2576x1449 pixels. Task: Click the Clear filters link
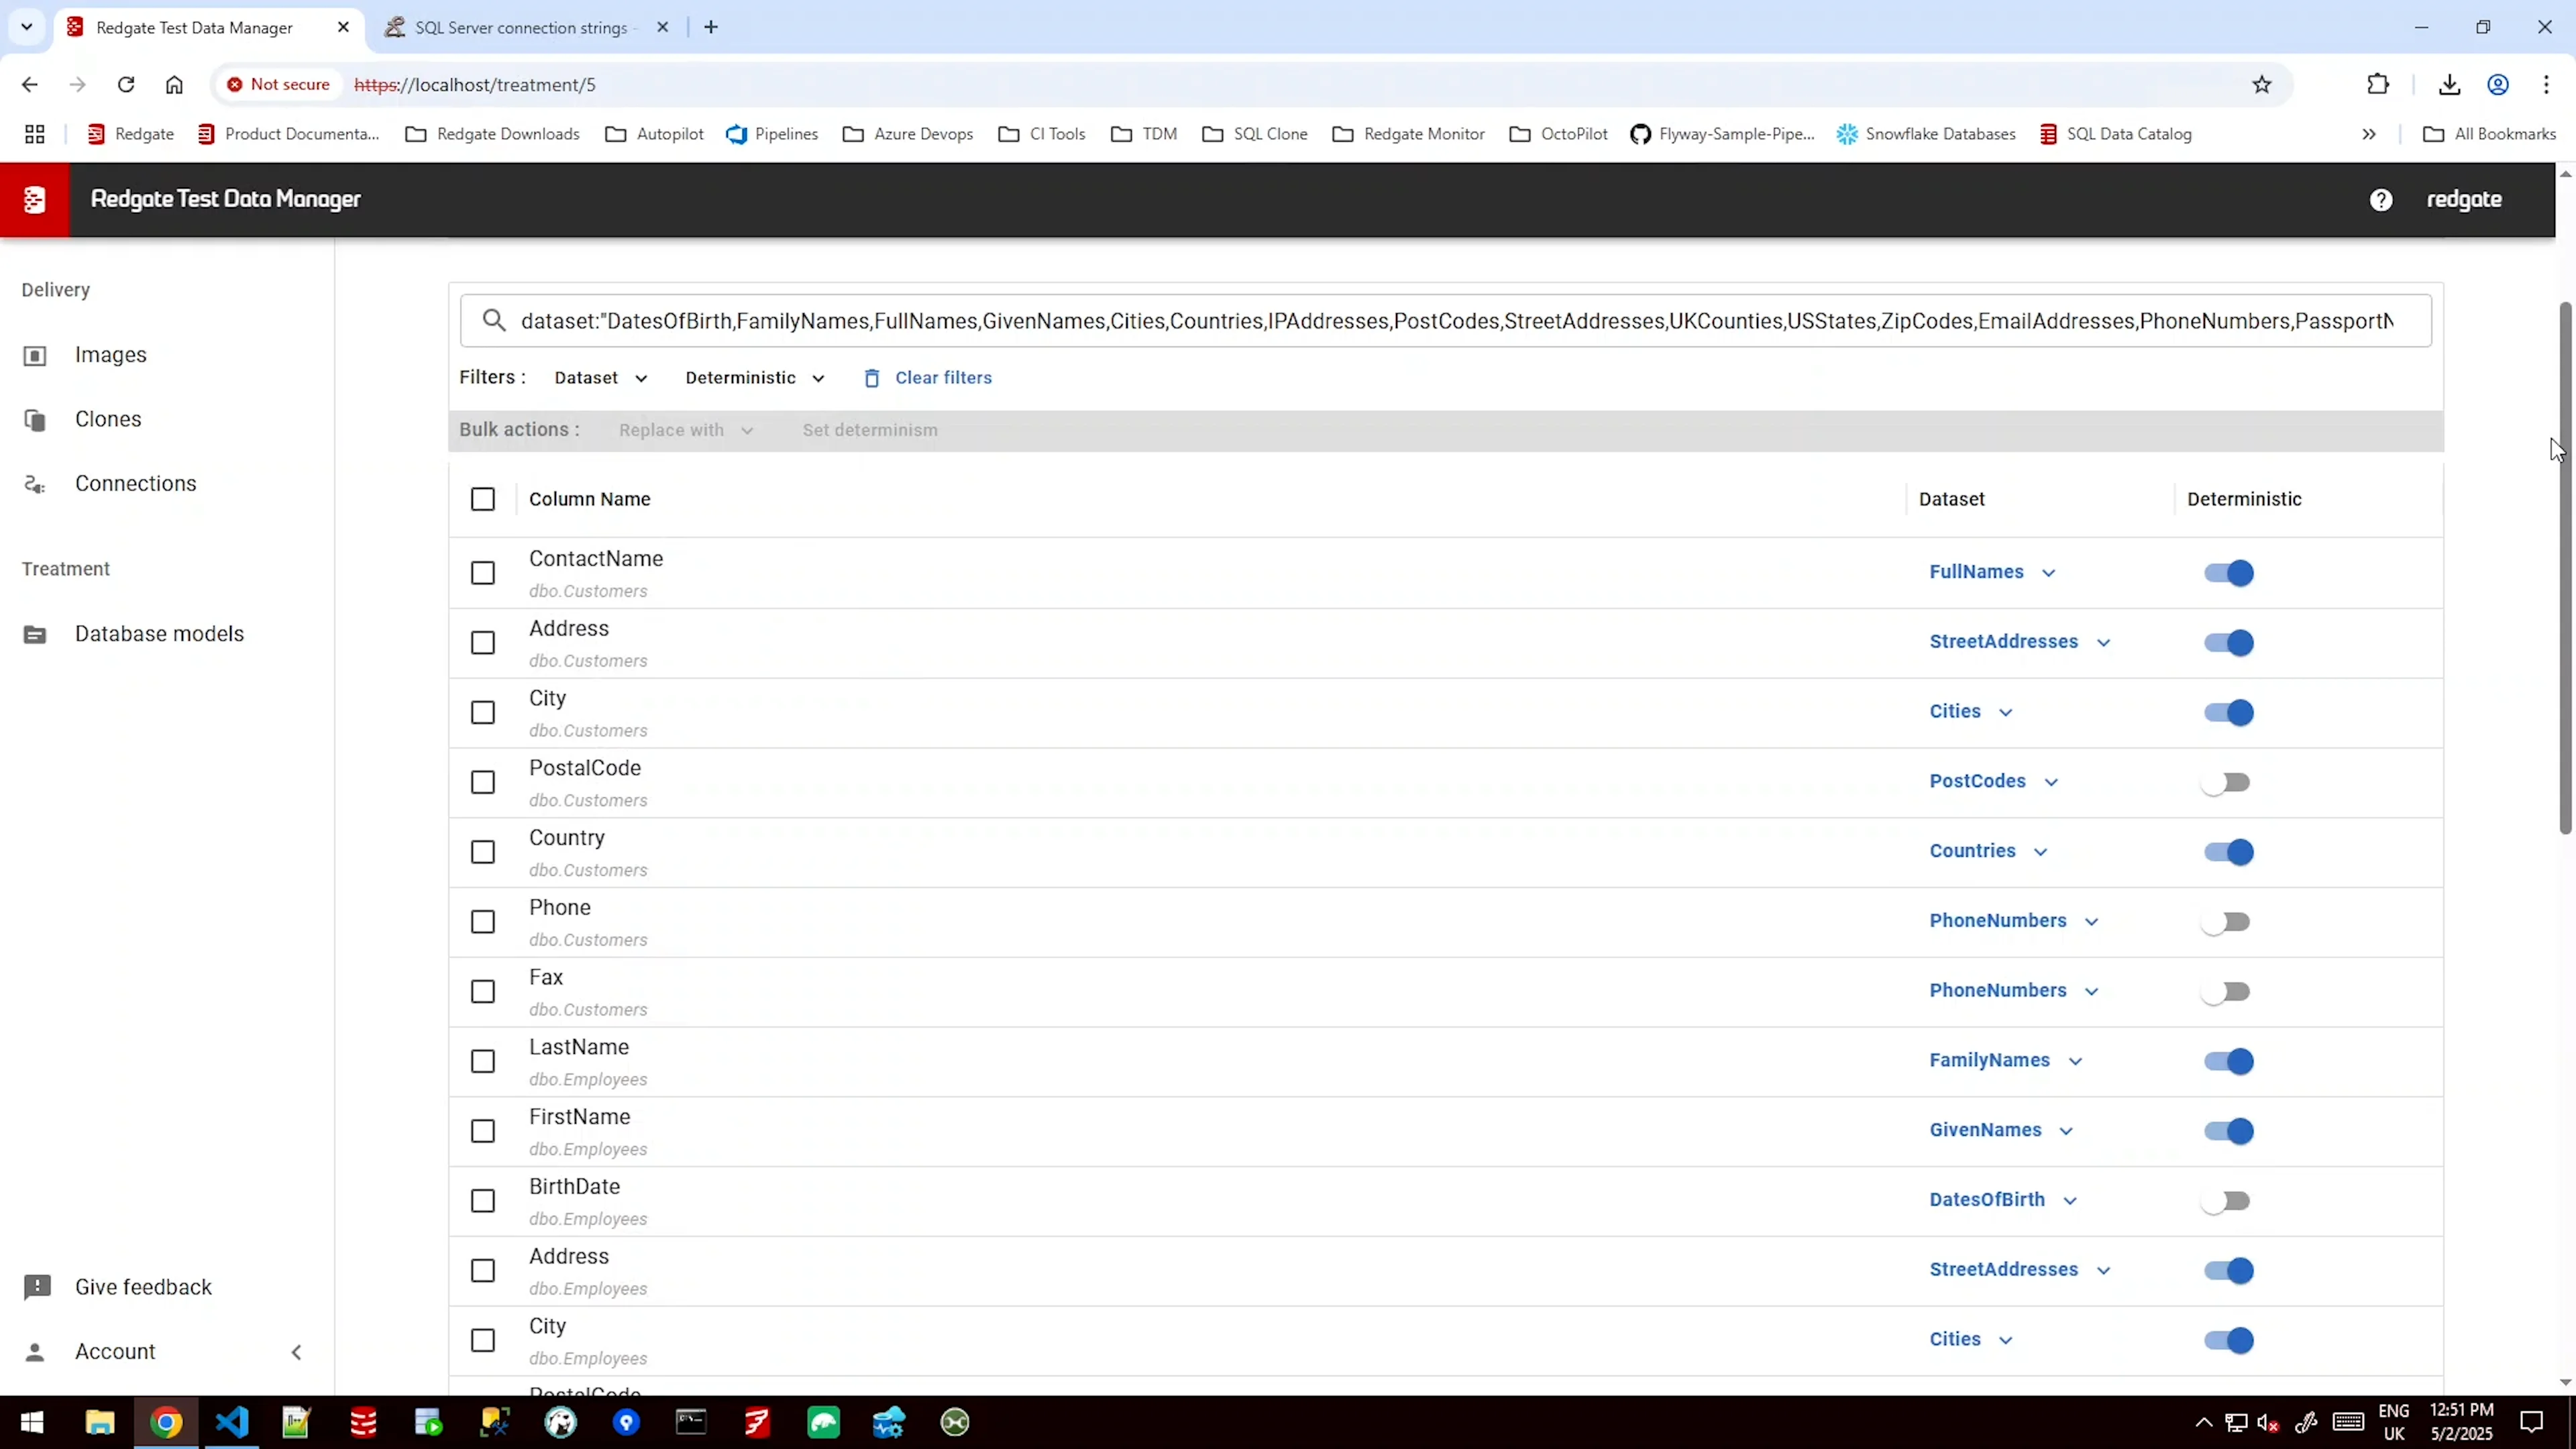pyautogui.click(x=943, y=378)
